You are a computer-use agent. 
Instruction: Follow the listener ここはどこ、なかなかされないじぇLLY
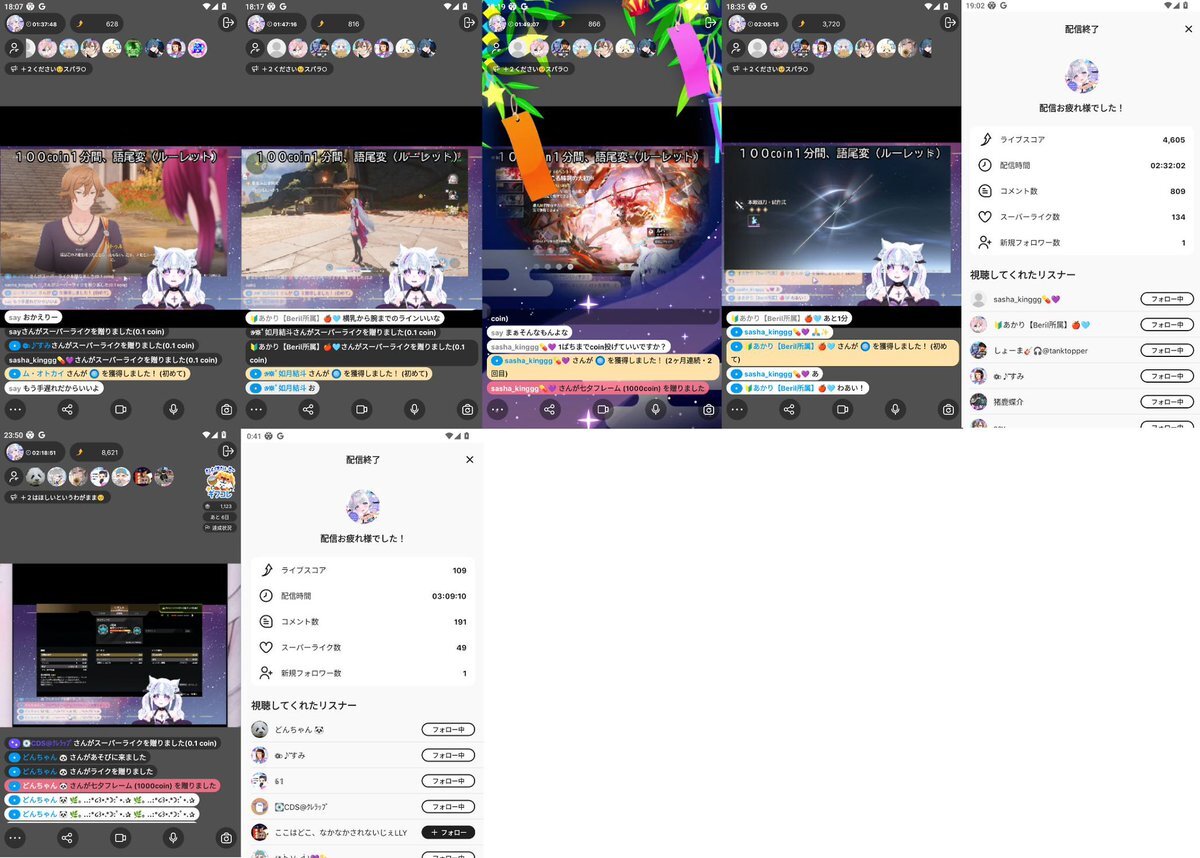coord(448,832)
